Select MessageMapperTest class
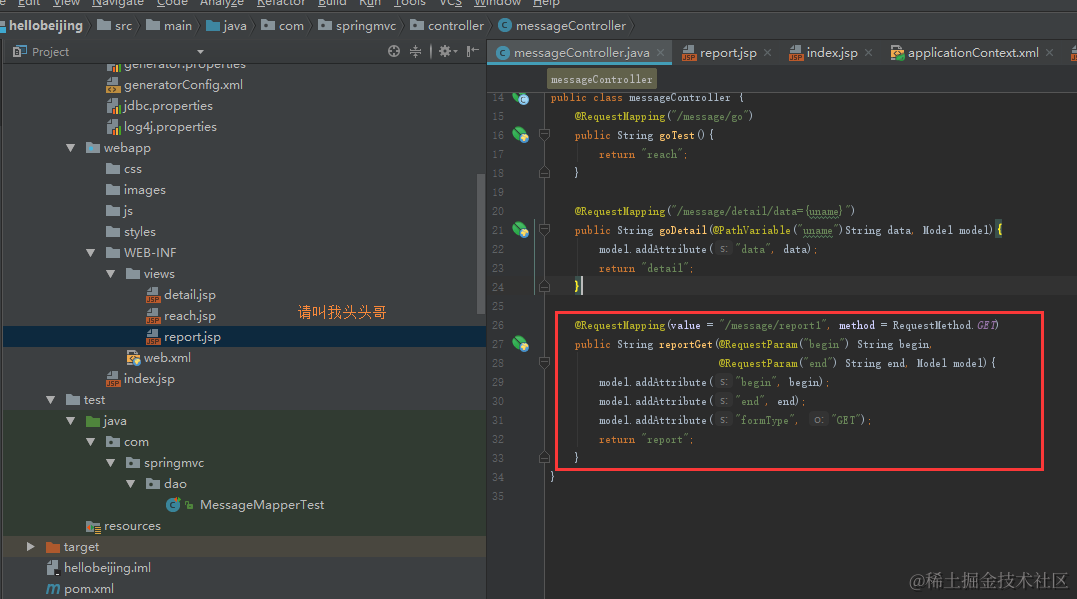Viewport: 1077px width, 599px height. pos(262,505)
